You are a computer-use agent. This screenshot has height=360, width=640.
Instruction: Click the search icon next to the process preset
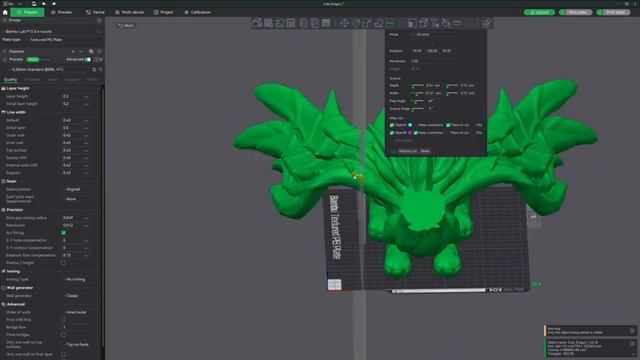[100, 70]
